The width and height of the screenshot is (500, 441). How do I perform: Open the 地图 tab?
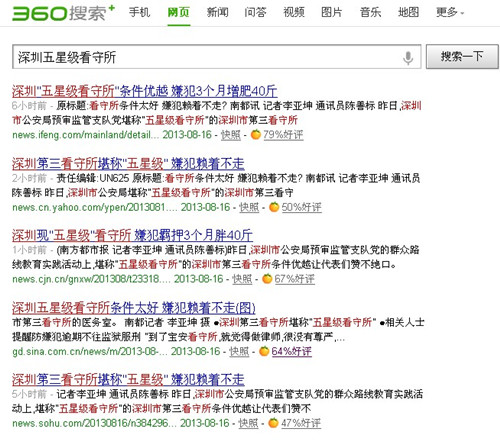click(408, 13)
